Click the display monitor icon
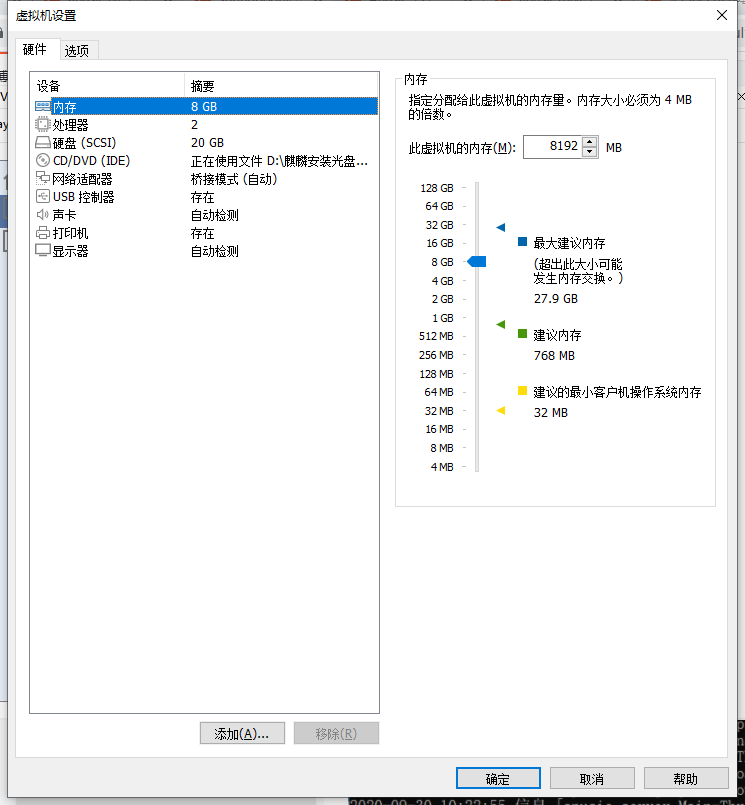The width and height of the screenshot is (745, 805). [43, 251]
